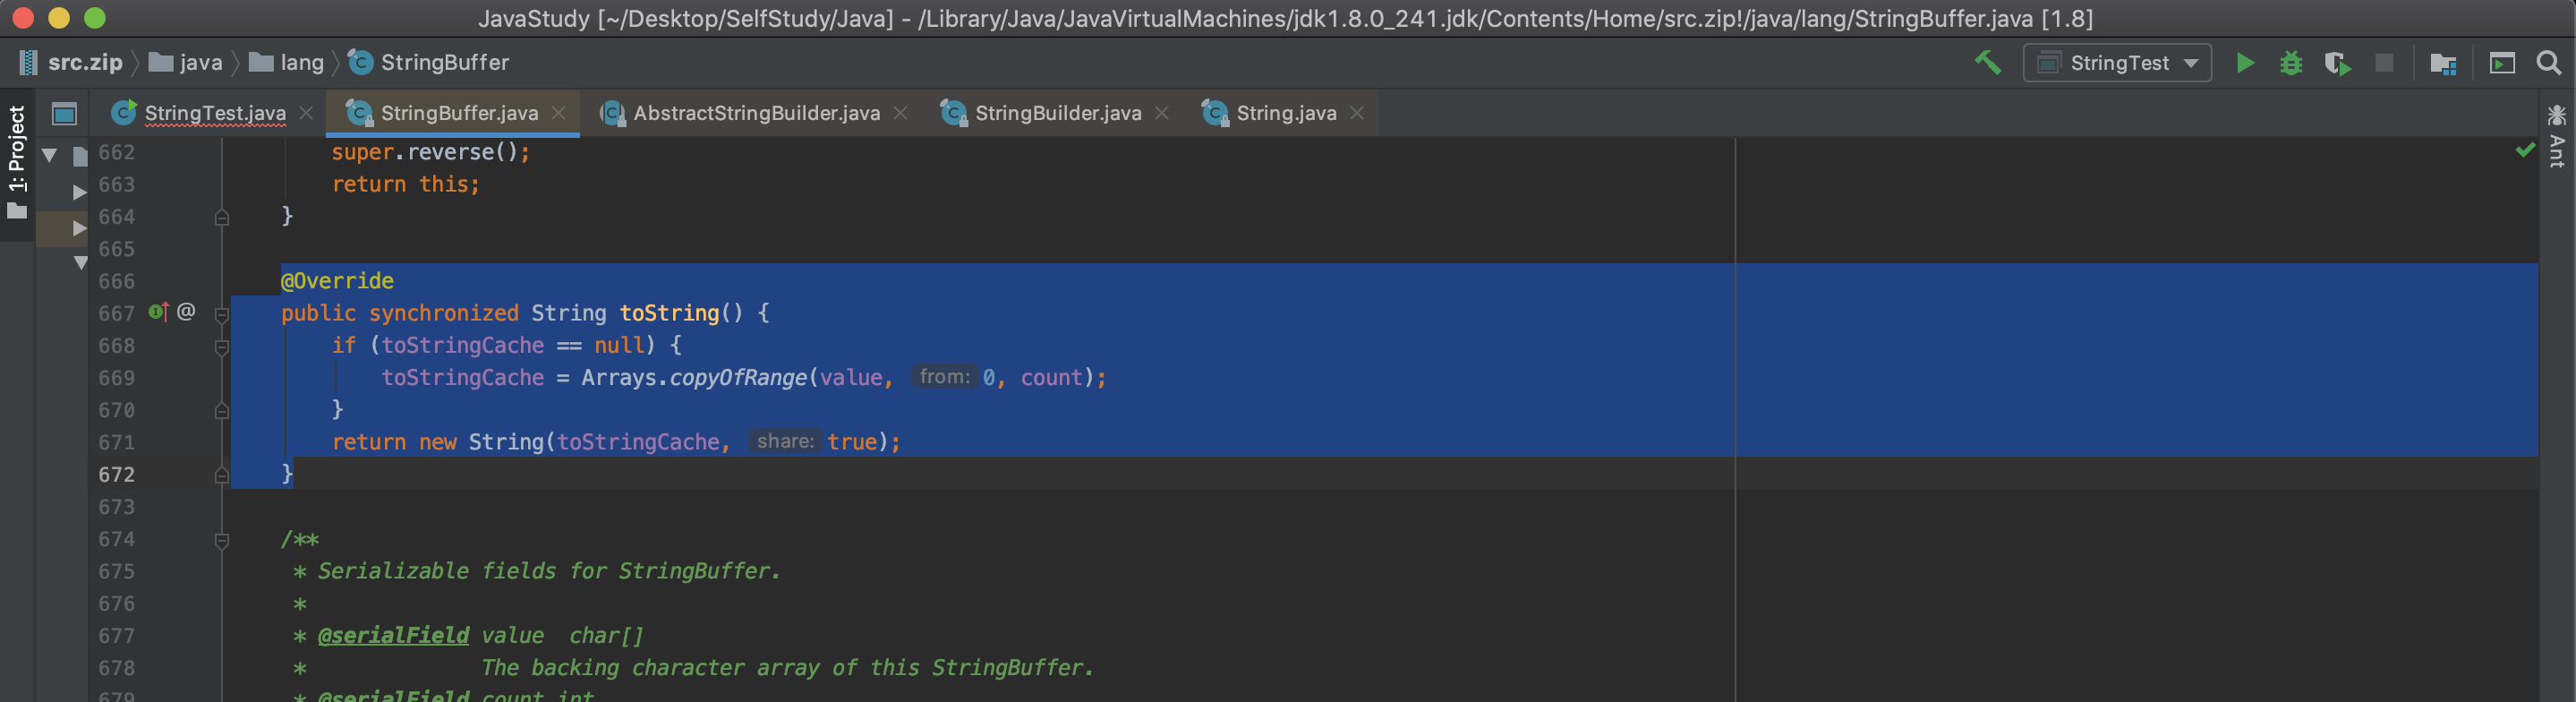
Task: Click 'return this;' on line 663
Action: click(406, 184)
